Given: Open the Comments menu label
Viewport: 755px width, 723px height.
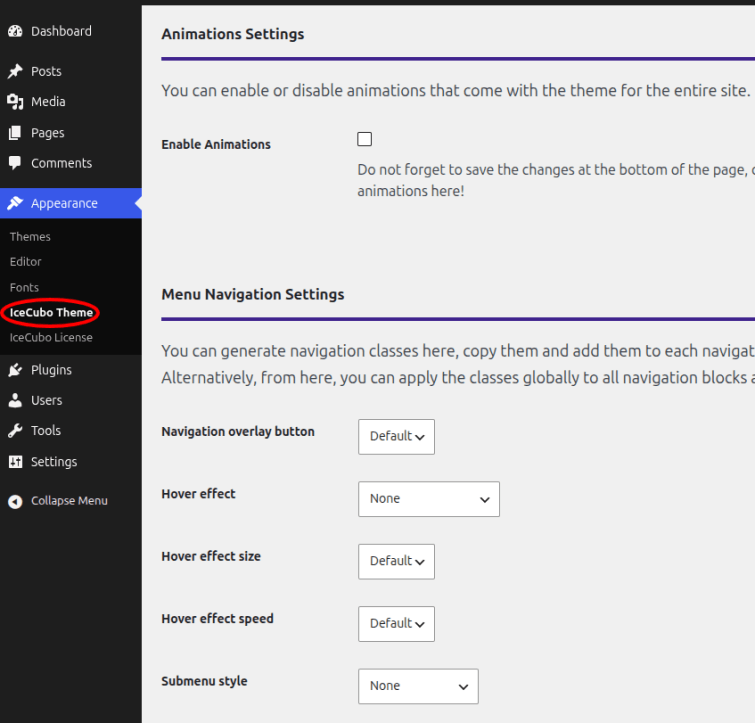Looking at the screenshot, I should tap(62, 163).
